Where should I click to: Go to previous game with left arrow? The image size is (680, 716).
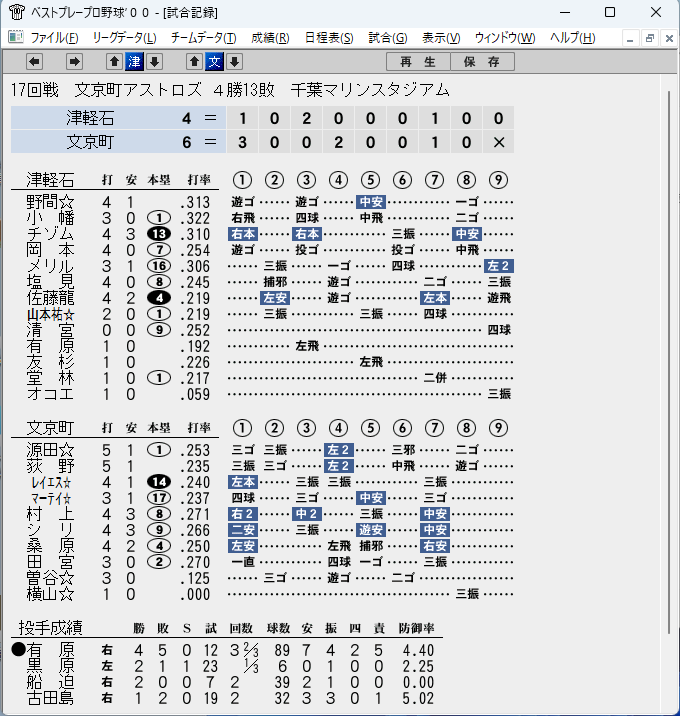34,62
